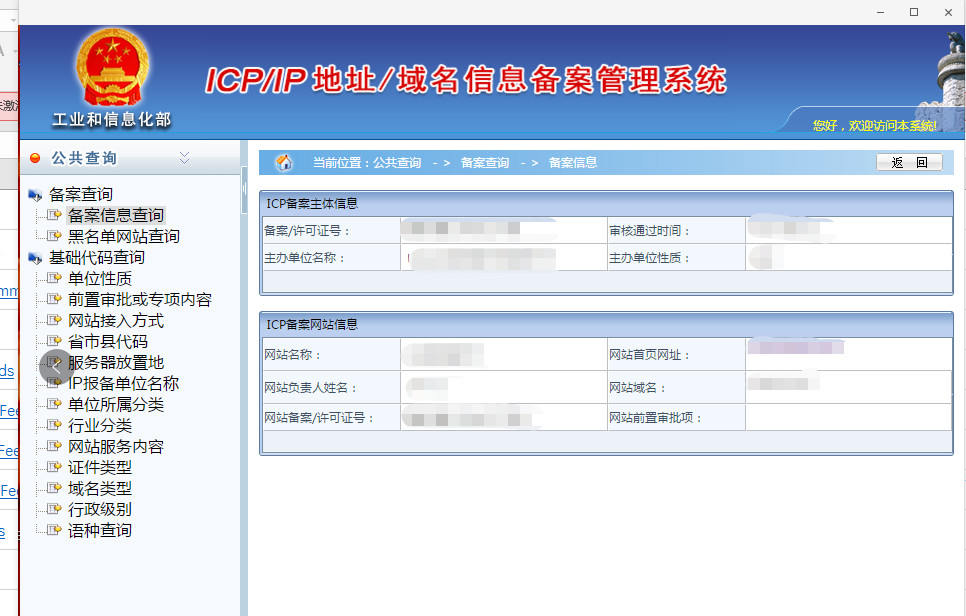This screenshot has width=966, height=616.
Task: Open 前置审批或专项内容 item
Action: tap(140, 299)
